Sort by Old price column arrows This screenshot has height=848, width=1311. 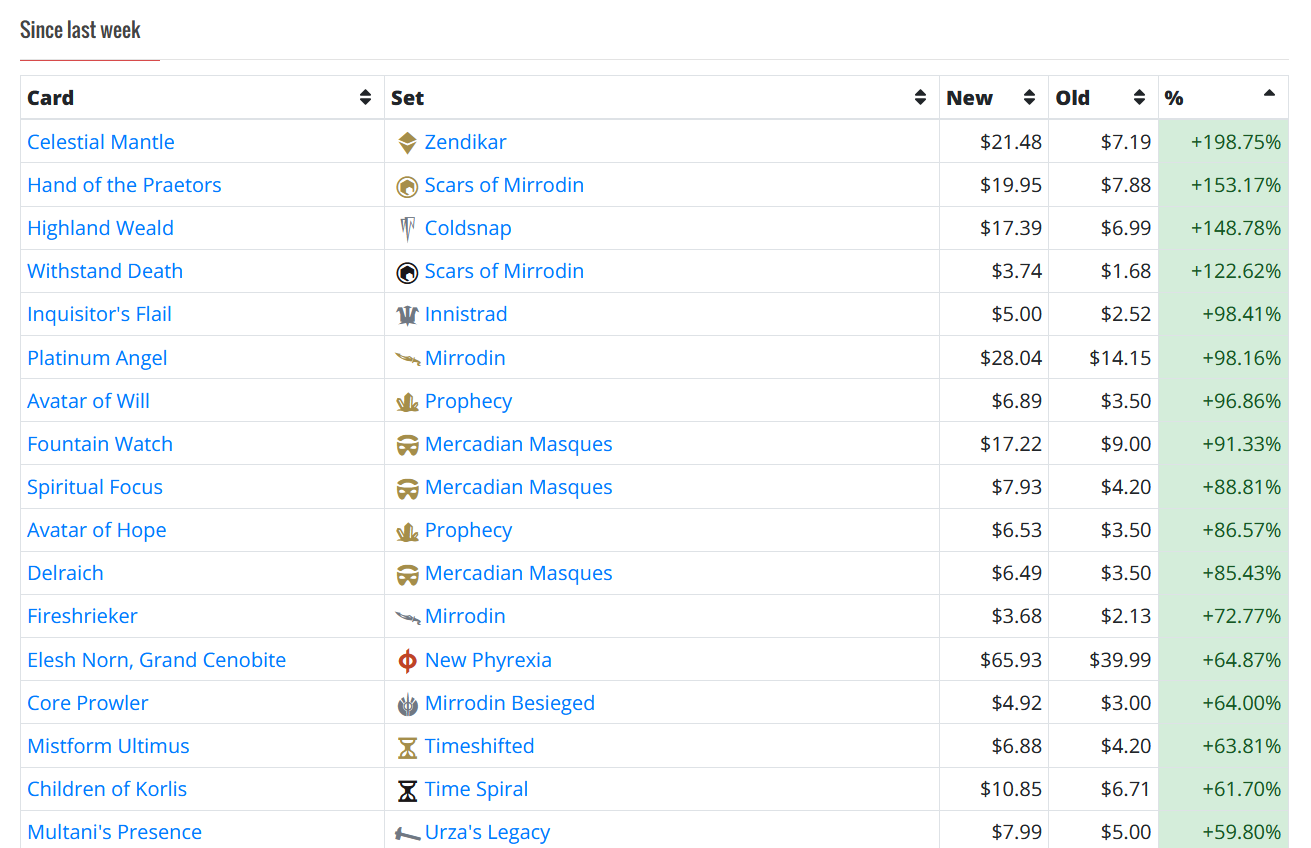tap(1139, 98)
